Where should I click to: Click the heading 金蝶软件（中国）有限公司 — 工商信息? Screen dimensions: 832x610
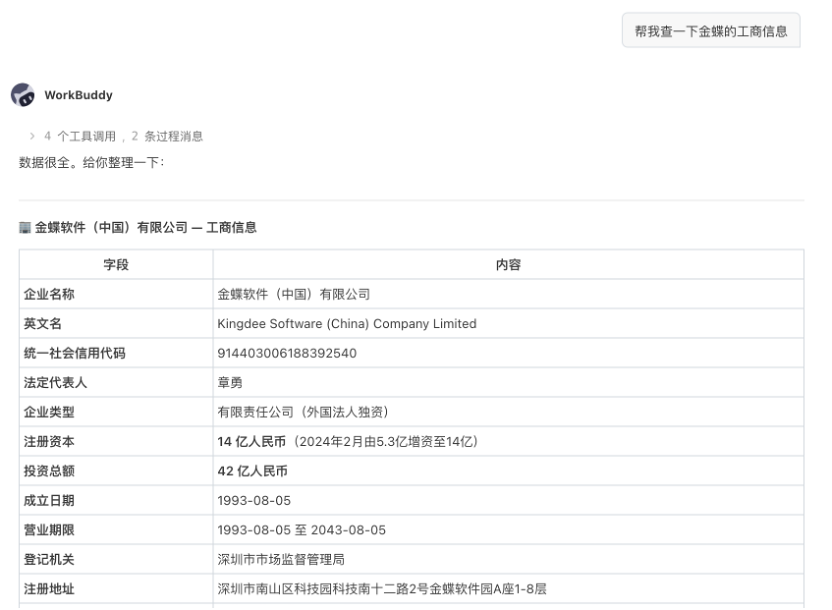point(146,228)
